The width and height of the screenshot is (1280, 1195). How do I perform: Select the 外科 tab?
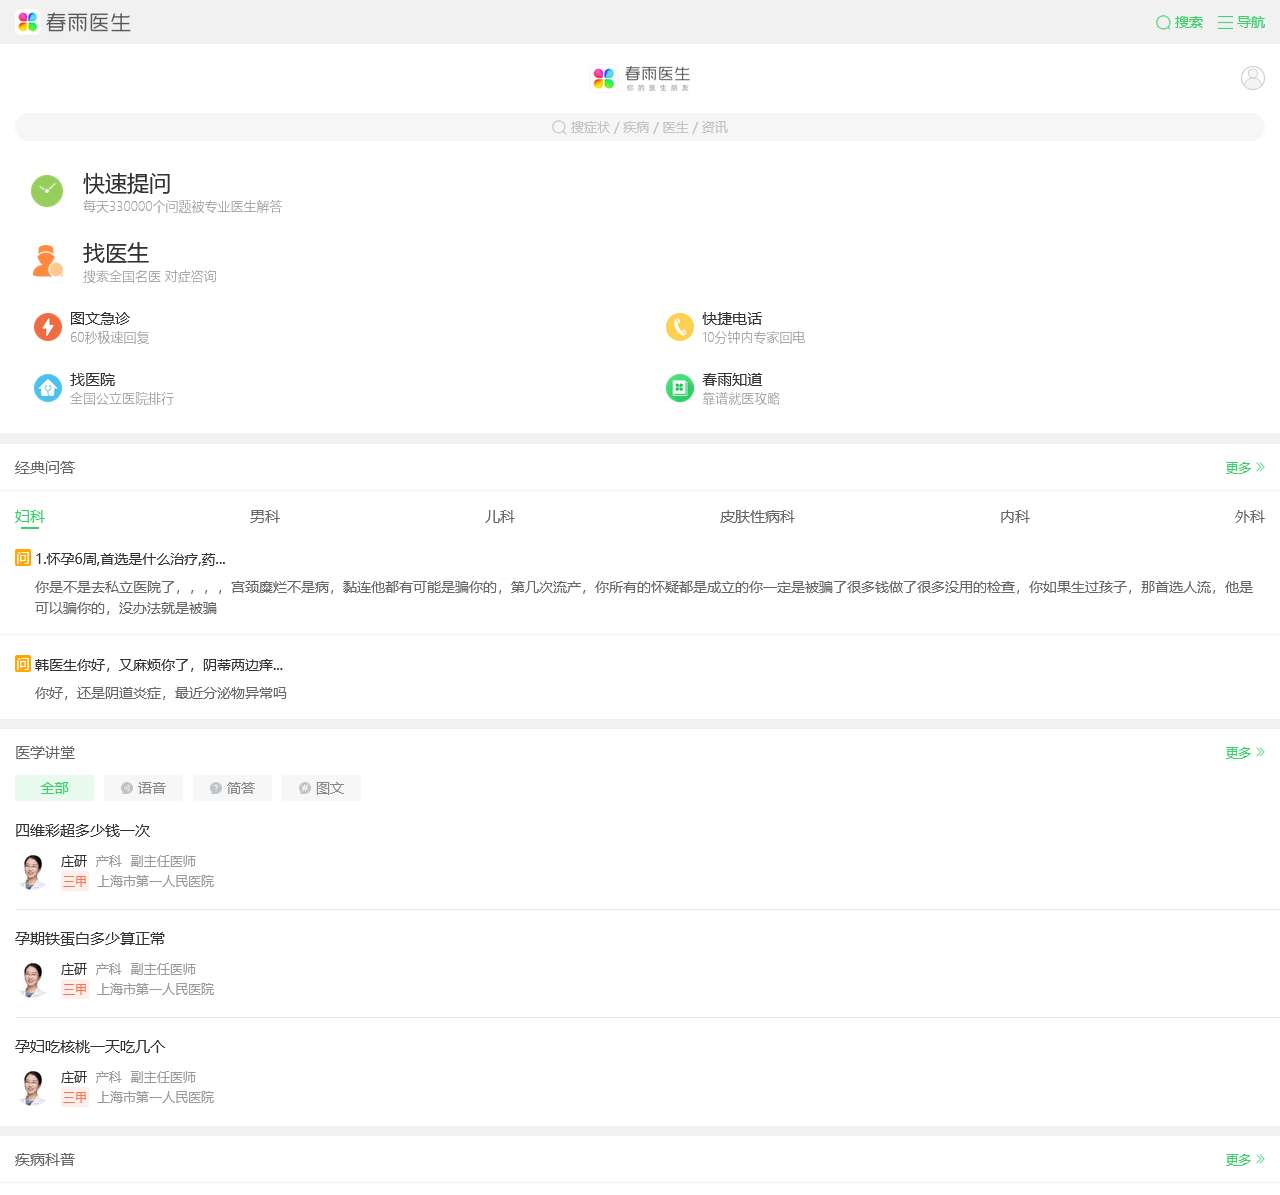[x=1250, y=517]
